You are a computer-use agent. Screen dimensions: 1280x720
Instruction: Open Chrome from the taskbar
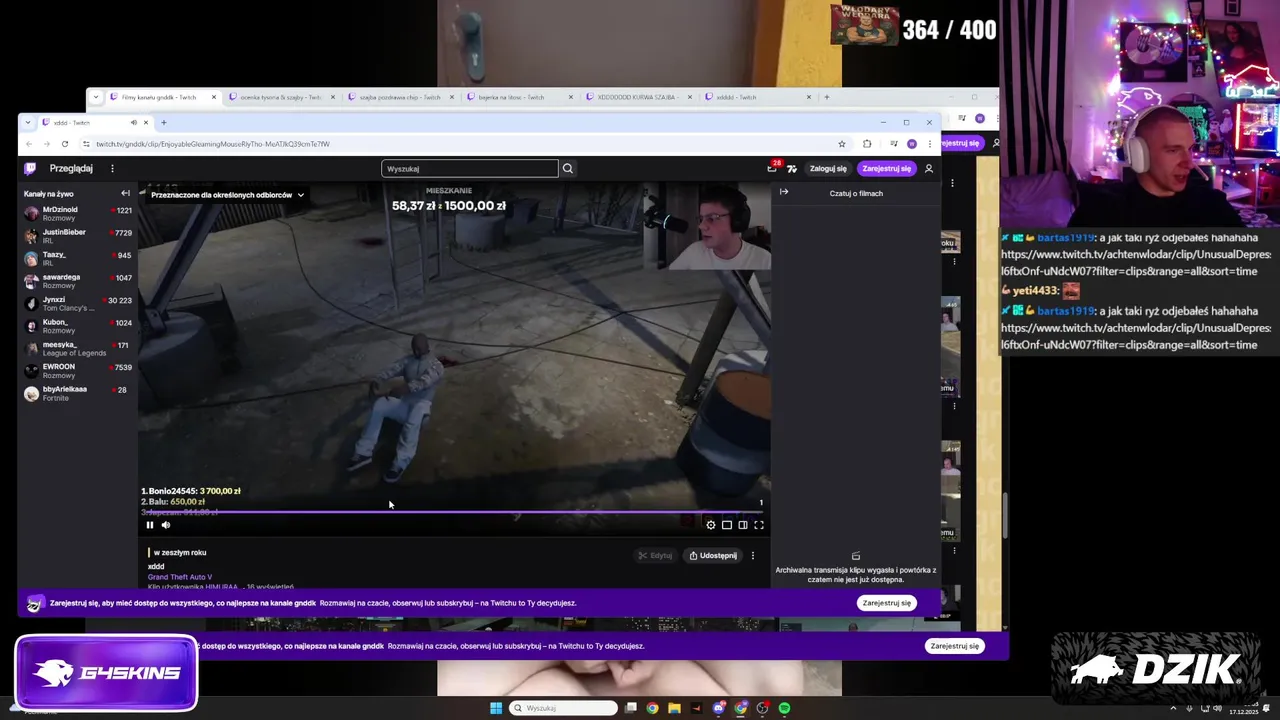click(653, 708)
